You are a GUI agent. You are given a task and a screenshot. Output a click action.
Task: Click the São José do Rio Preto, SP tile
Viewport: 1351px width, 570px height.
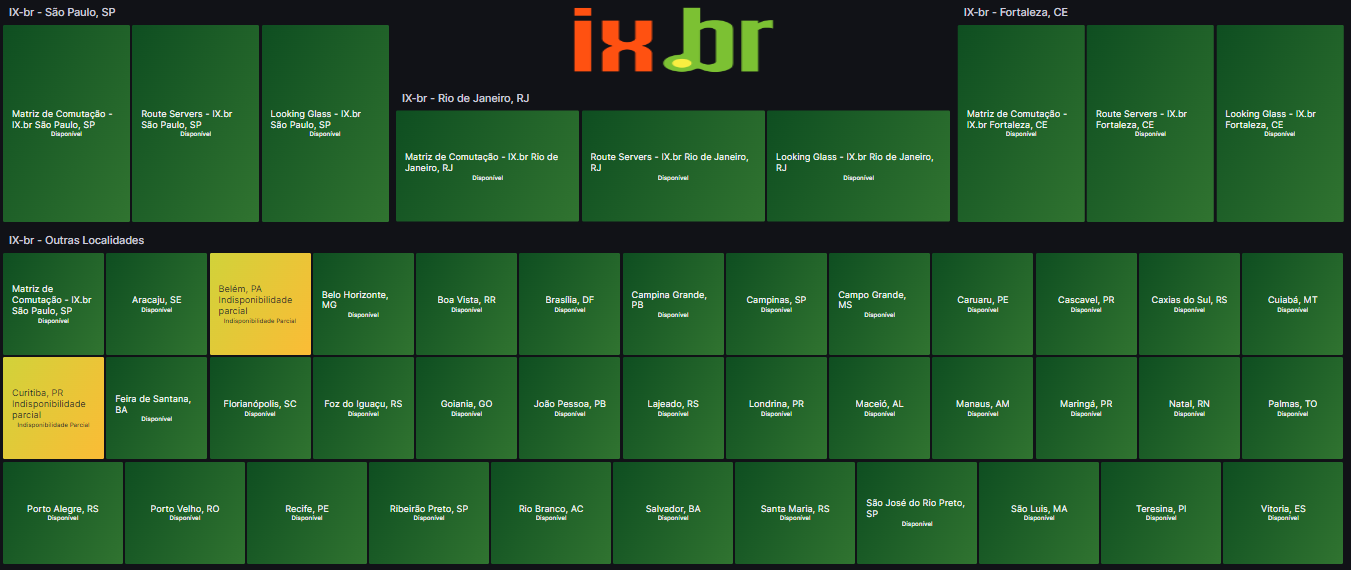(917, 513)
